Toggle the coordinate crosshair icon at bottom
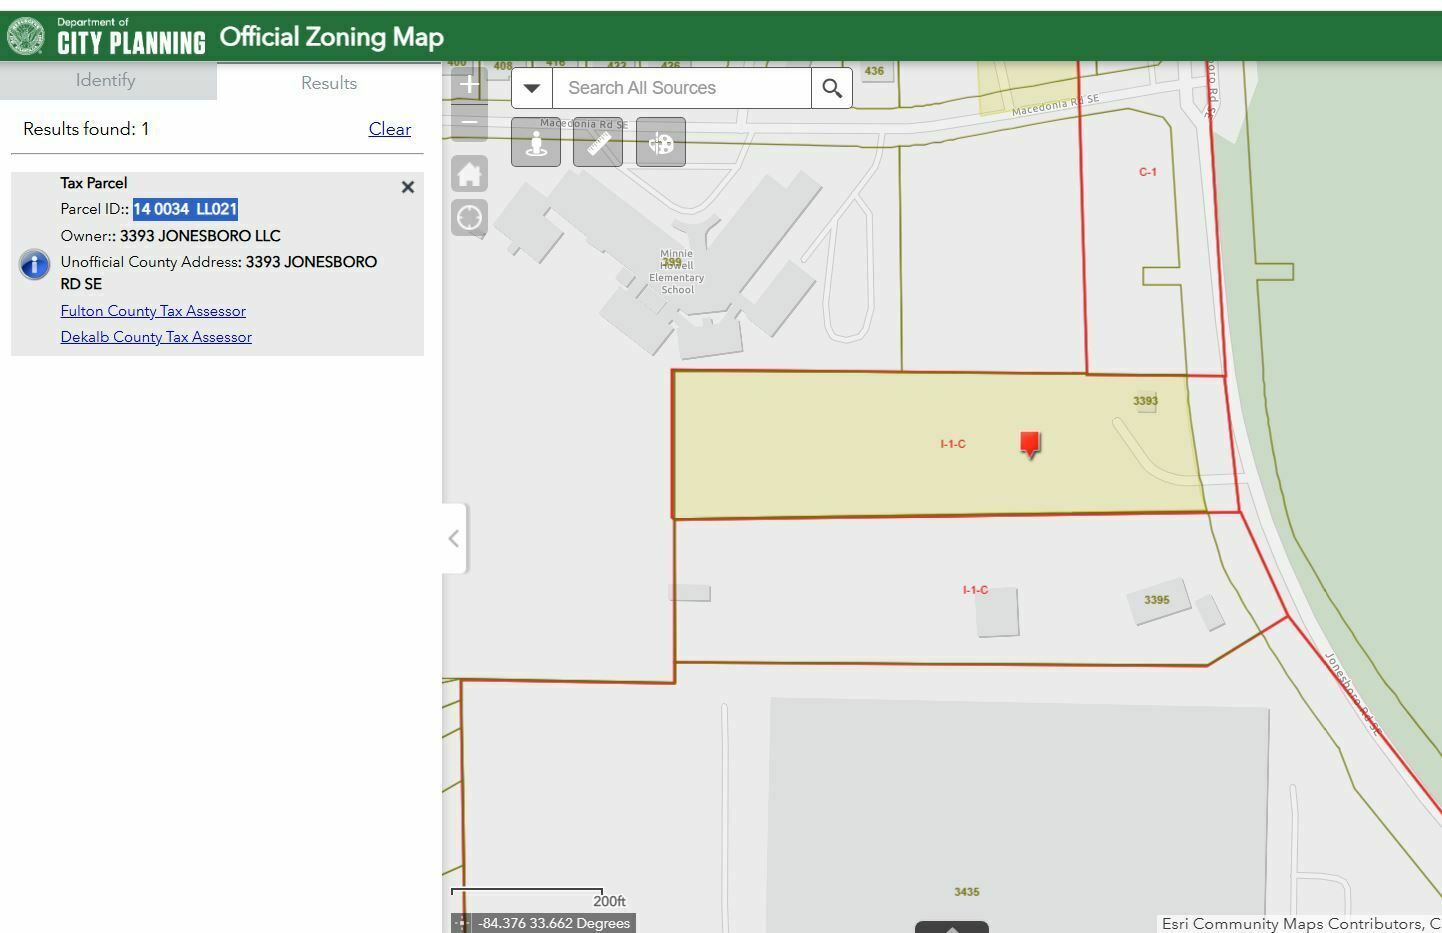Image resolution: width=1442 pixels, height=933 pixels. pos(461,923)
